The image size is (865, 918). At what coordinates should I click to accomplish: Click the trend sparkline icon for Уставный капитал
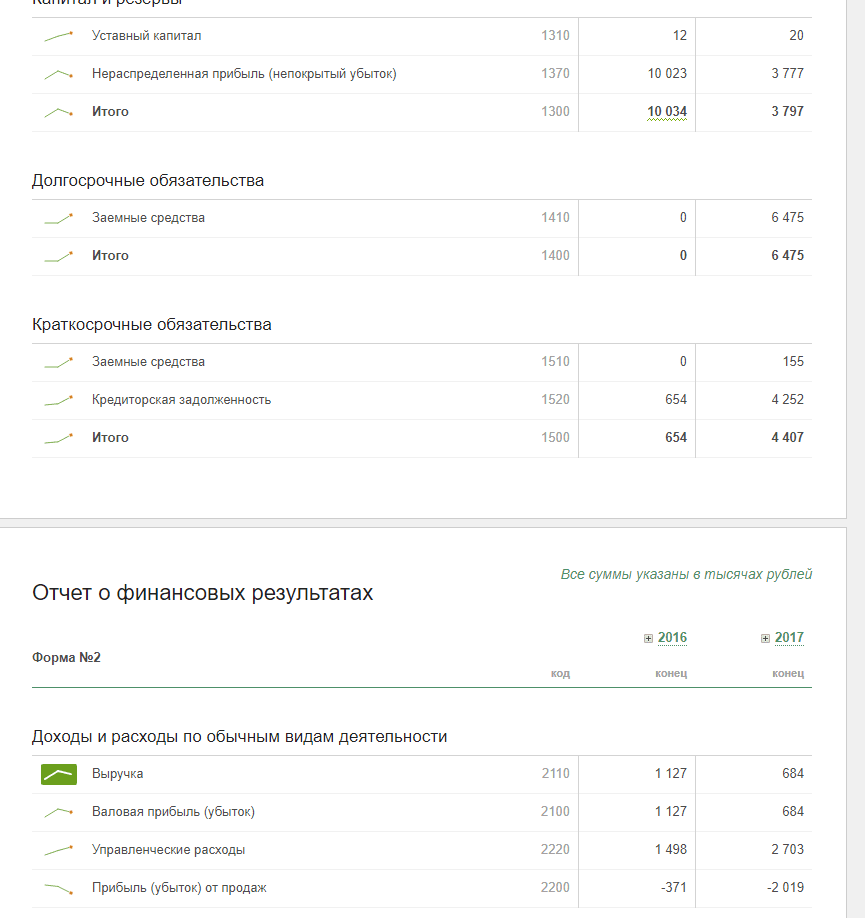click(59, 36)
